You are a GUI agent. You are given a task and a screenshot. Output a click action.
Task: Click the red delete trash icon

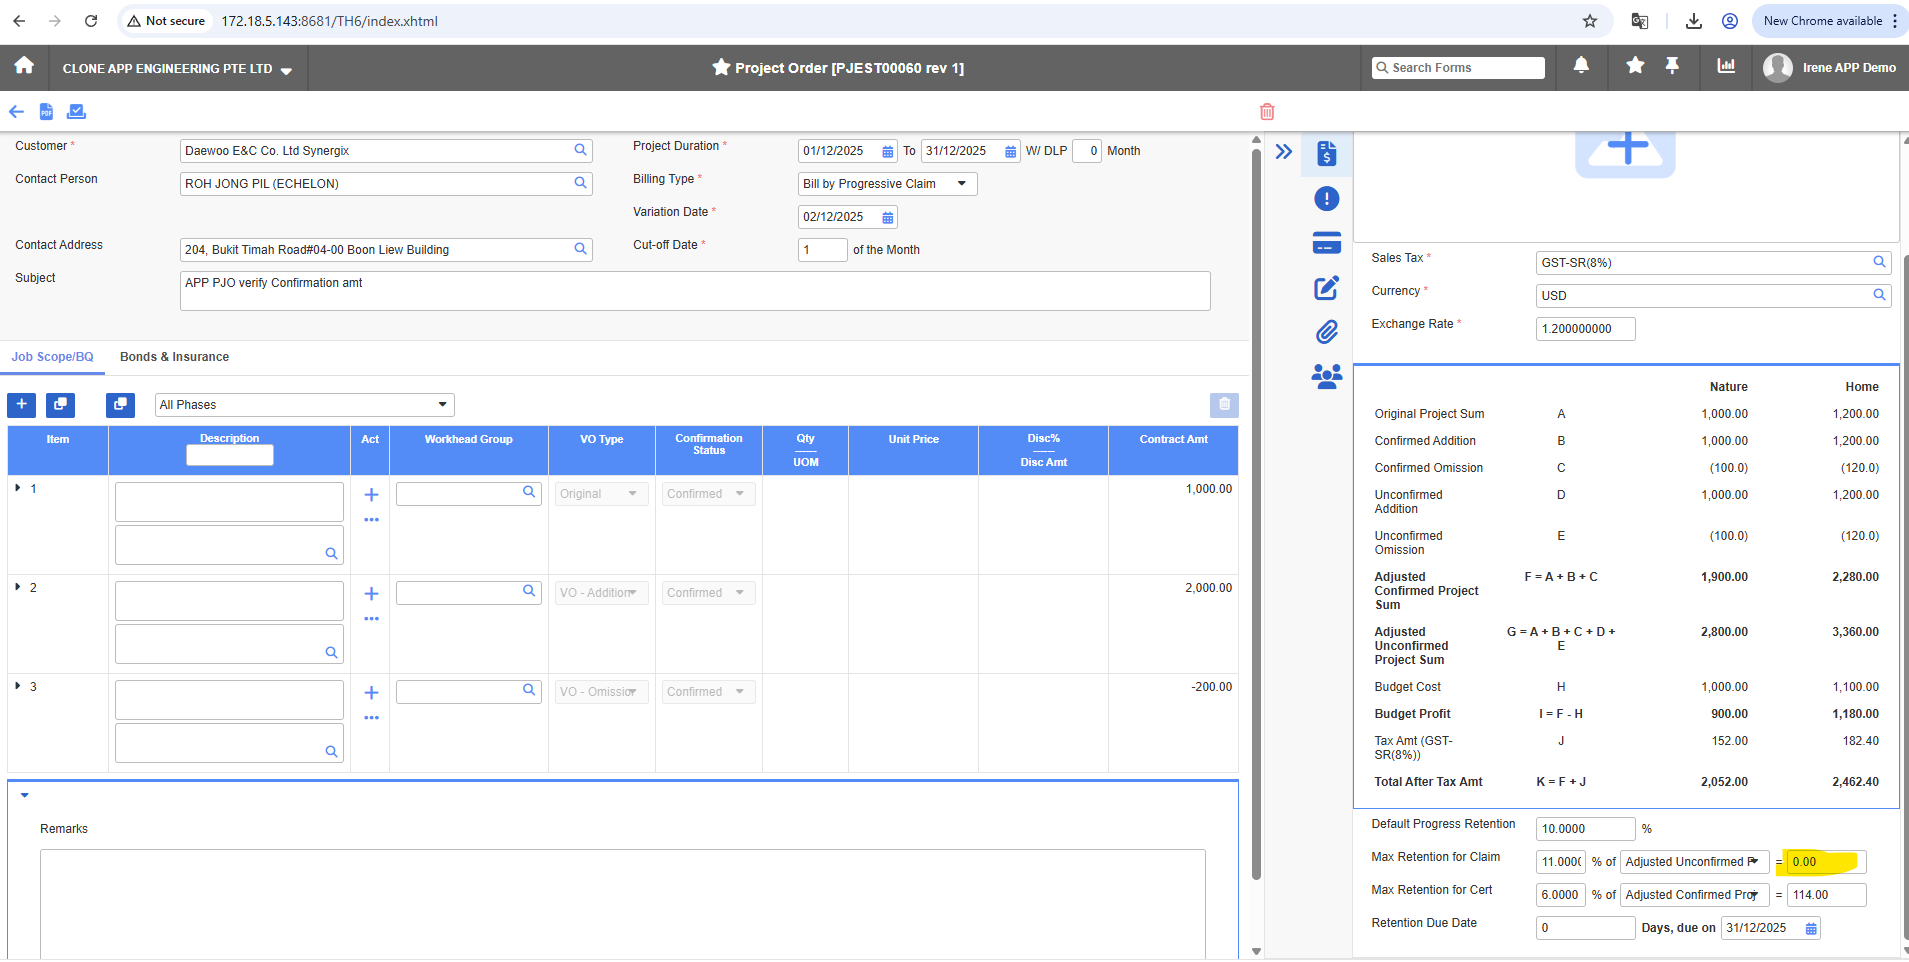1267,111
